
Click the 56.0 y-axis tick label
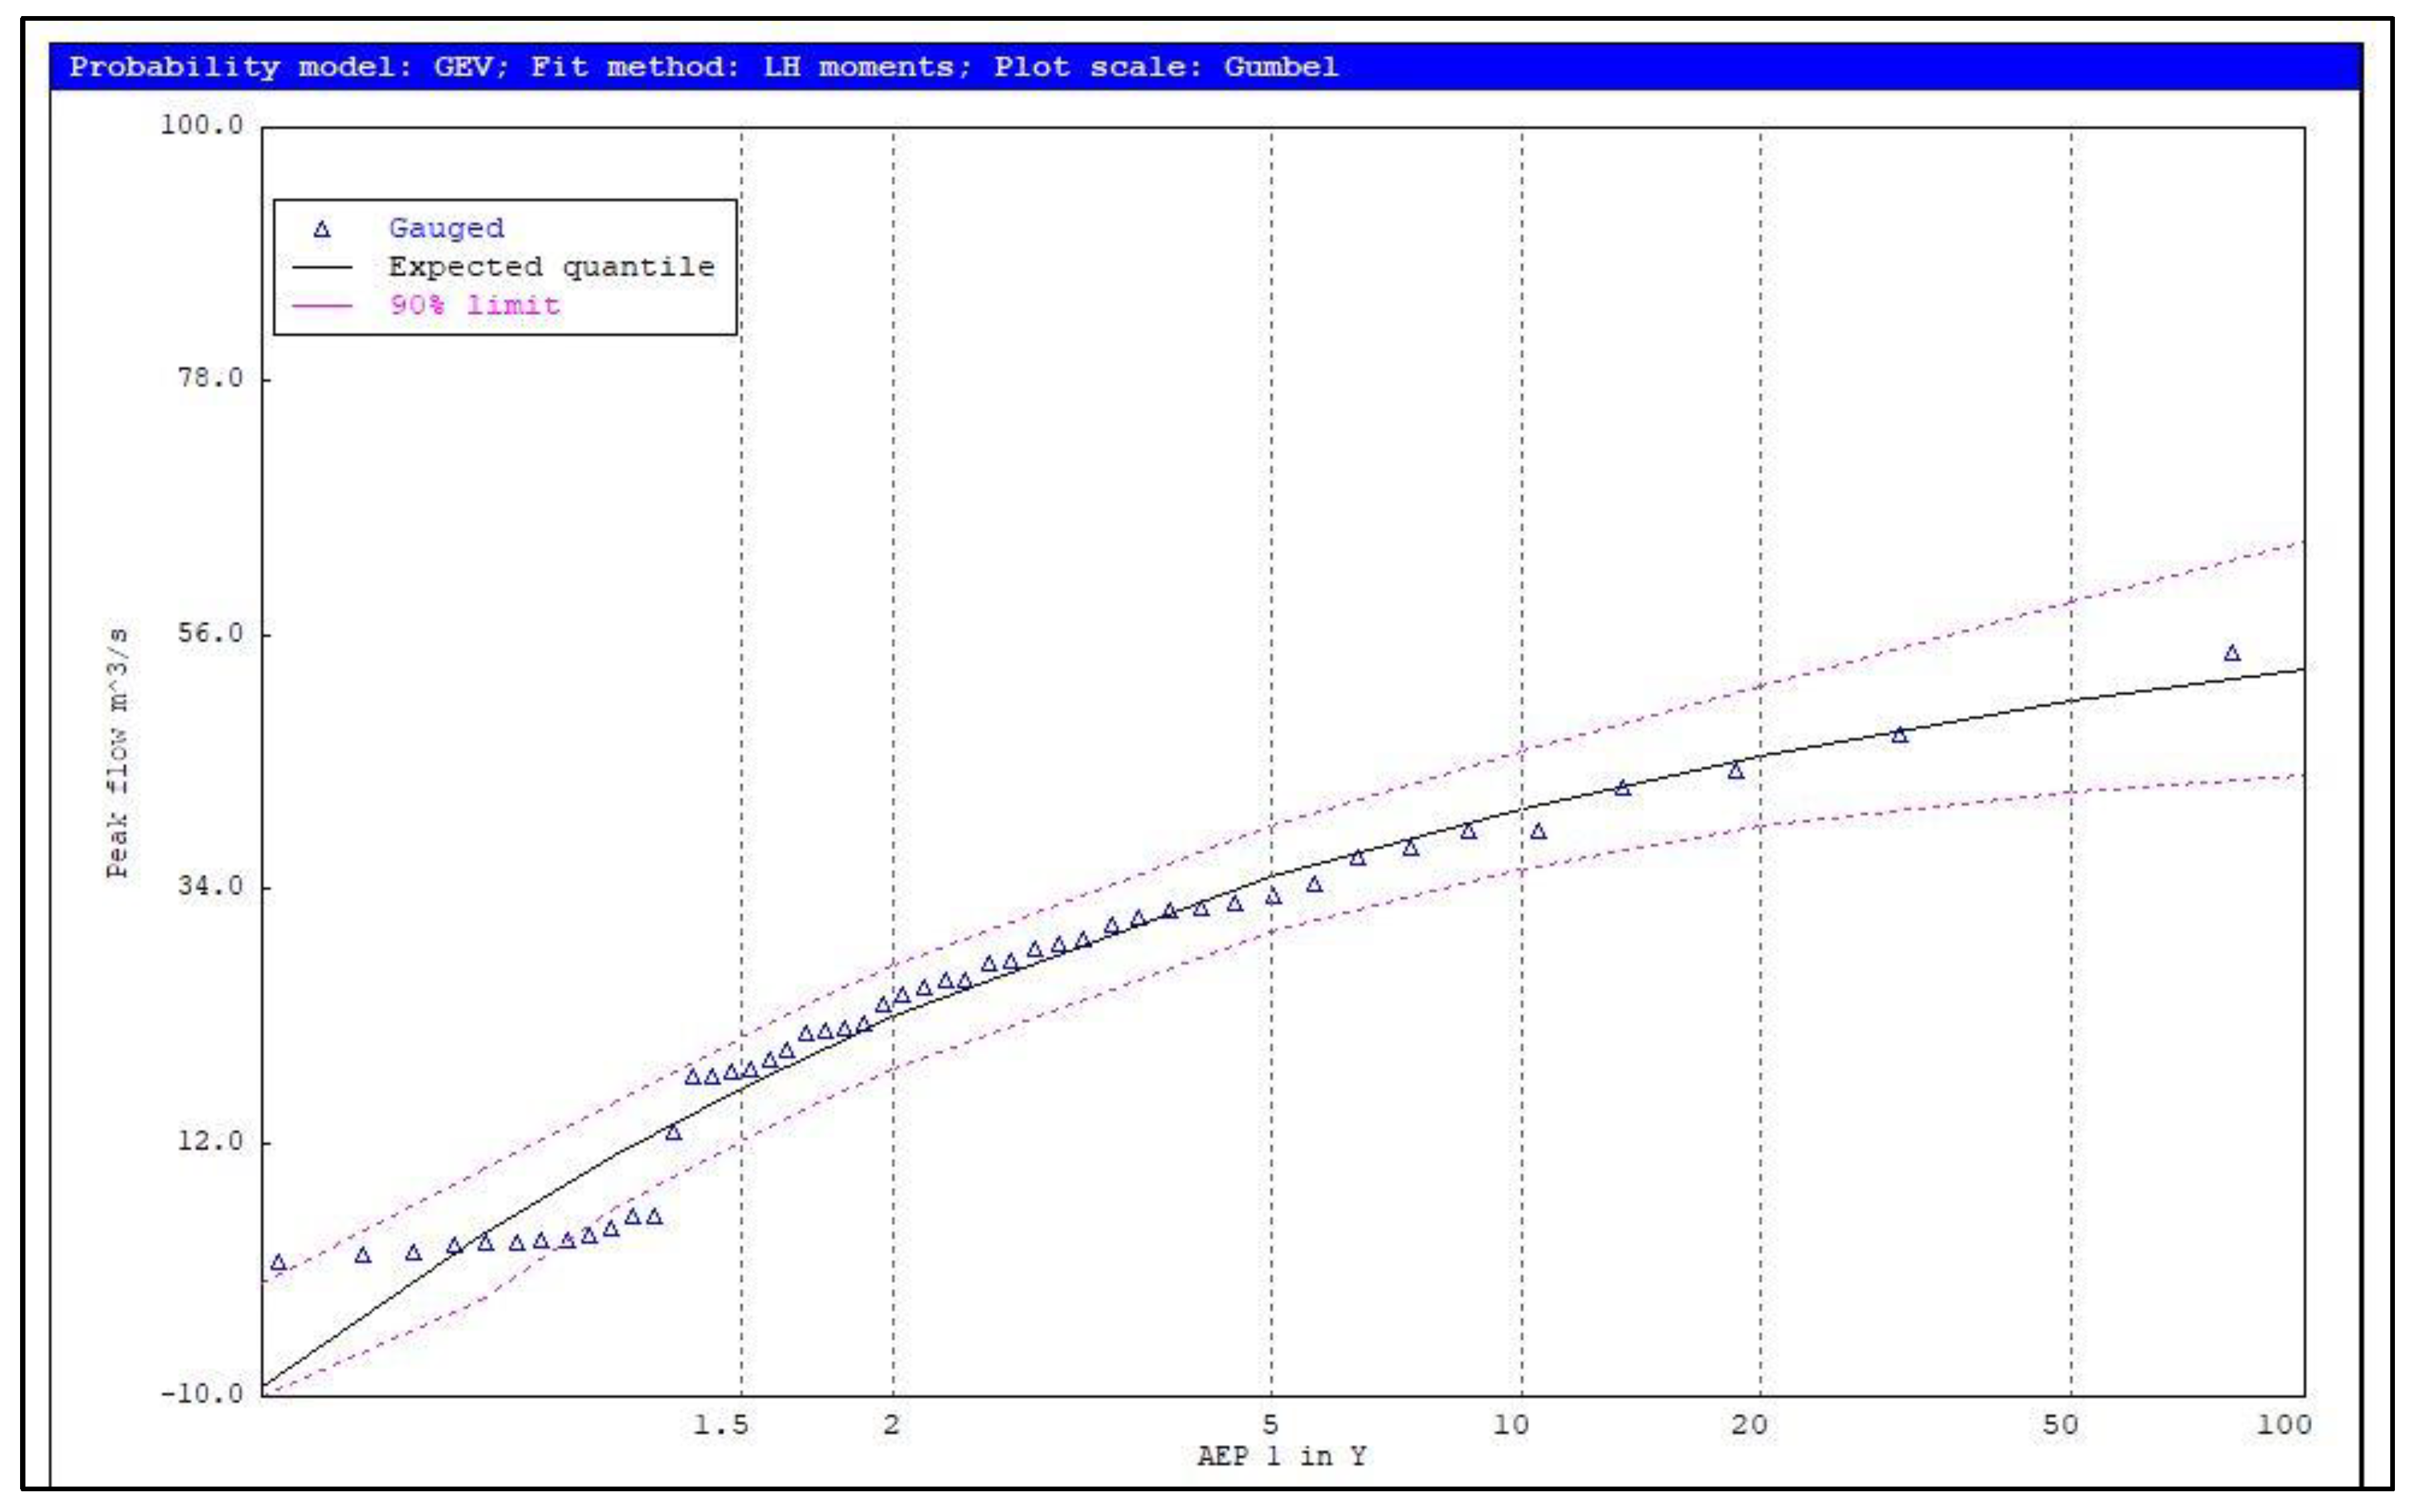point(210,633)
